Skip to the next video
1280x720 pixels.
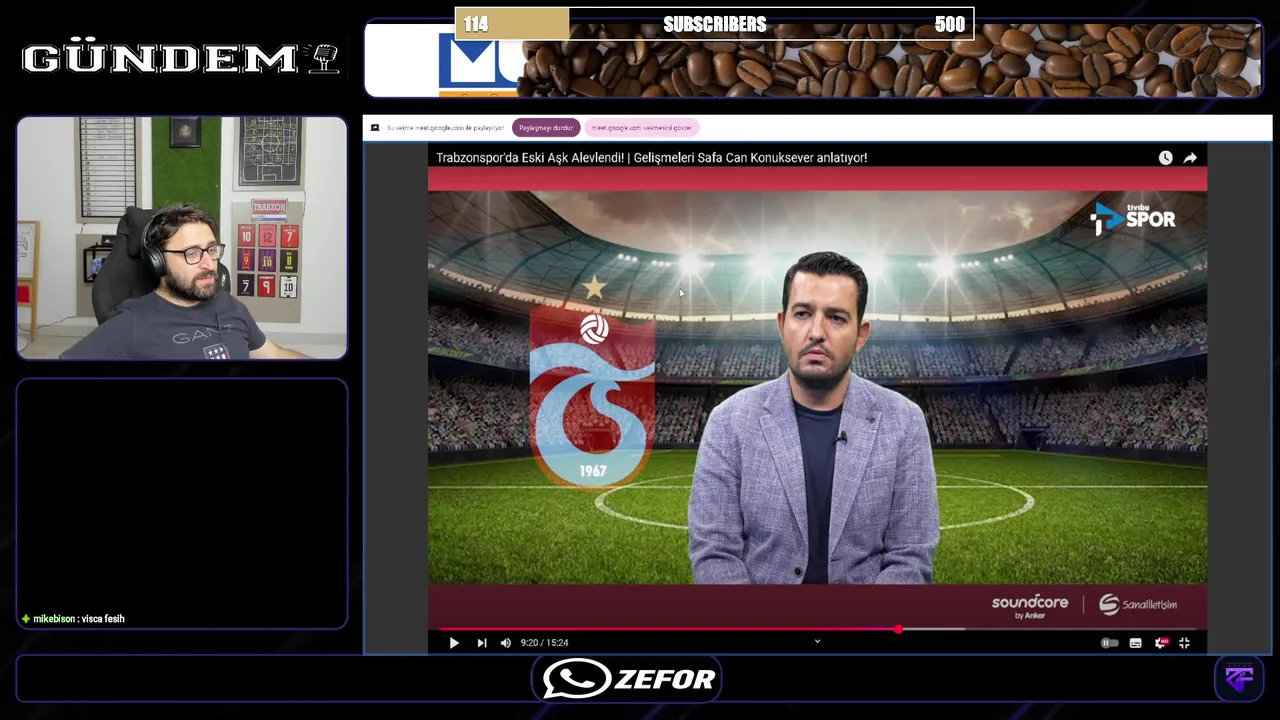click(481, 643)
